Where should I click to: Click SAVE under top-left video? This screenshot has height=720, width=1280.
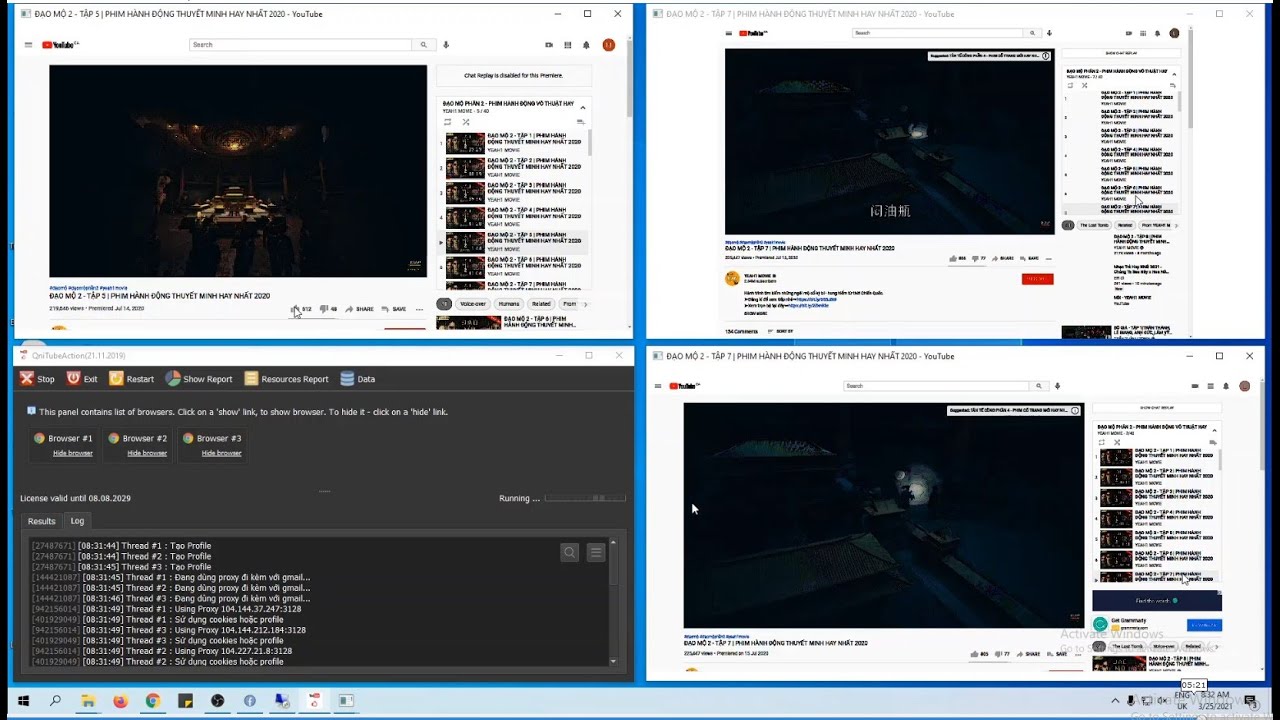[395, 309]
